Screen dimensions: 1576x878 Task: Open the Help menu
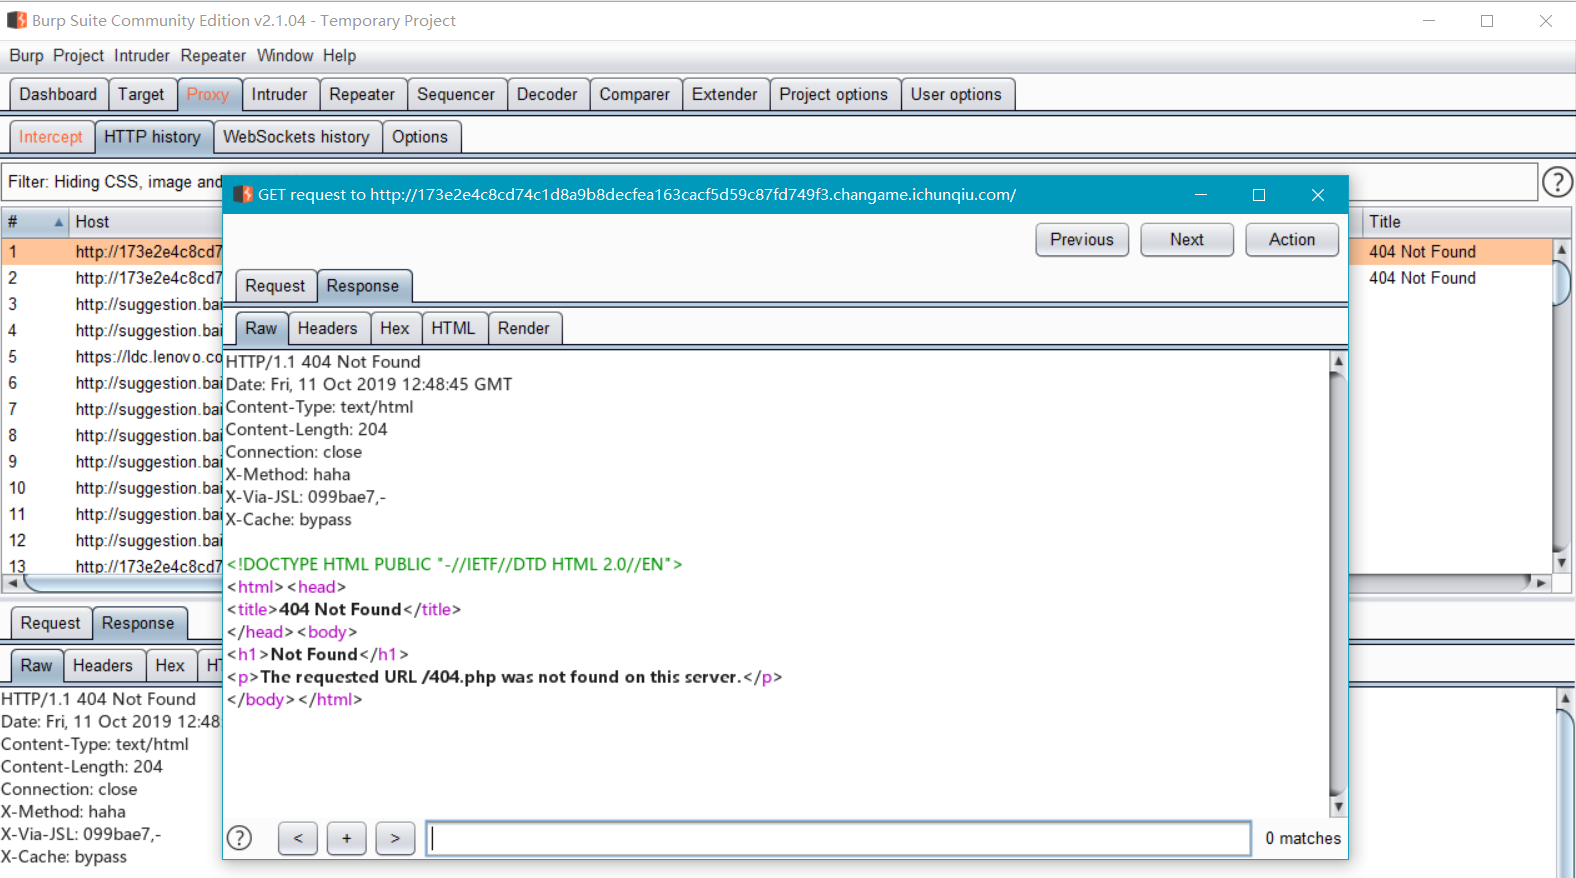(x=339, y=56)
